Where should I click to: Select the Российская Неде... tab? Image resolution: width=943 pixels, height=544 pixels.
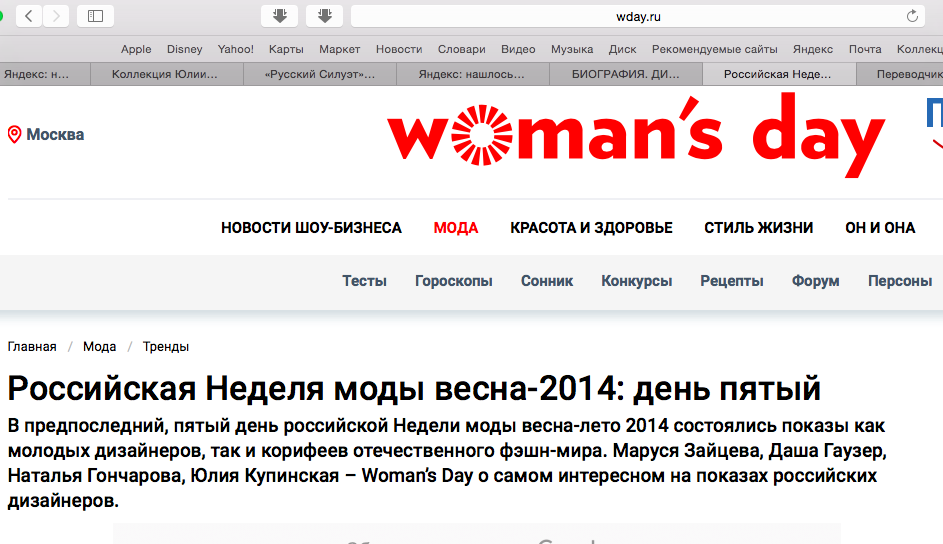click(x=779, y=74)
